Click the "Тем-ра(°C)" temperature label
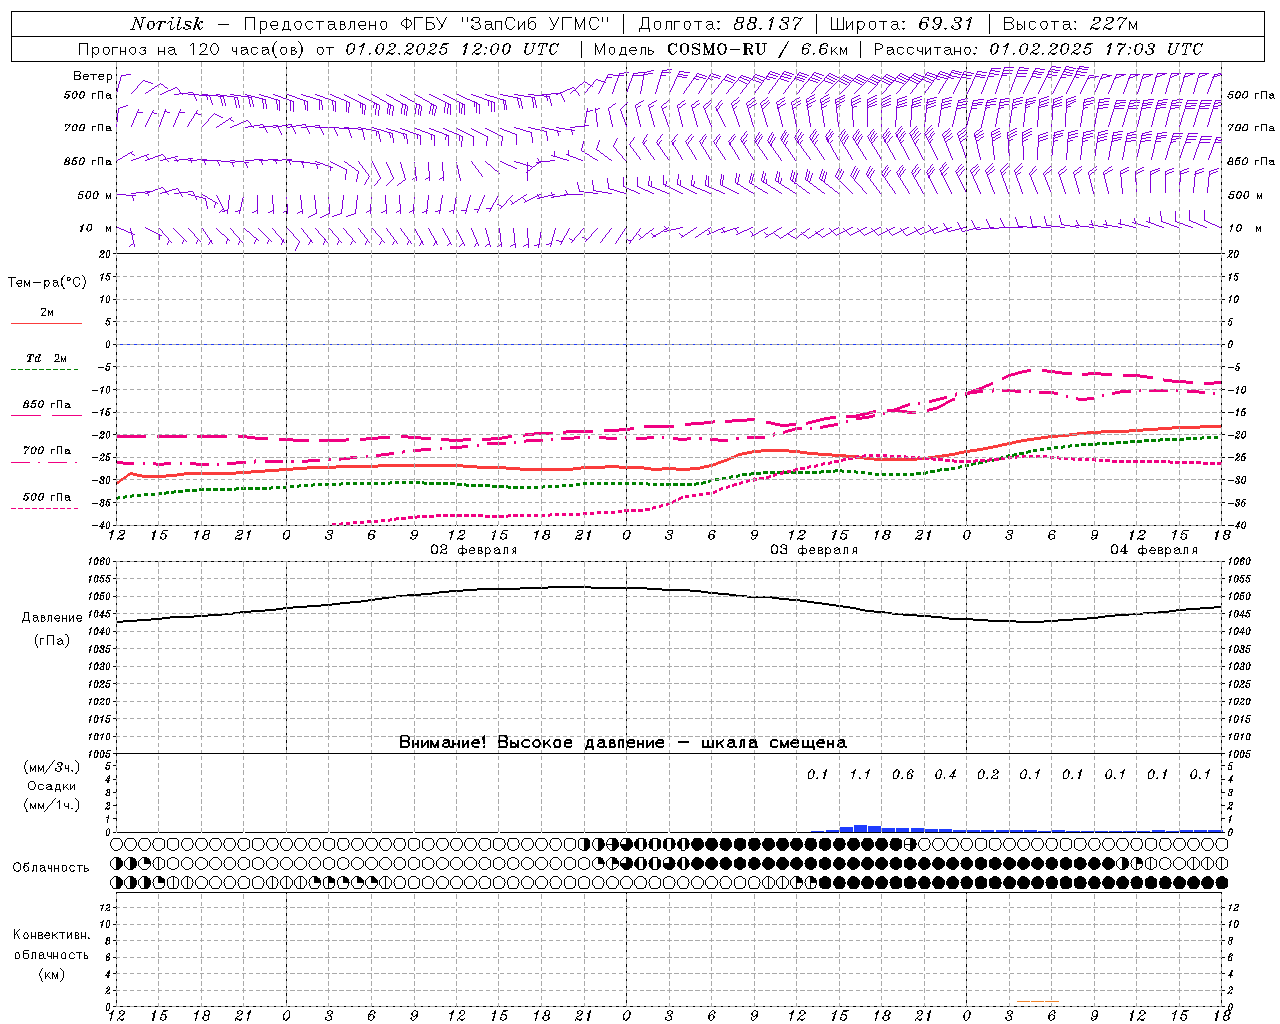 click(47, 283)
